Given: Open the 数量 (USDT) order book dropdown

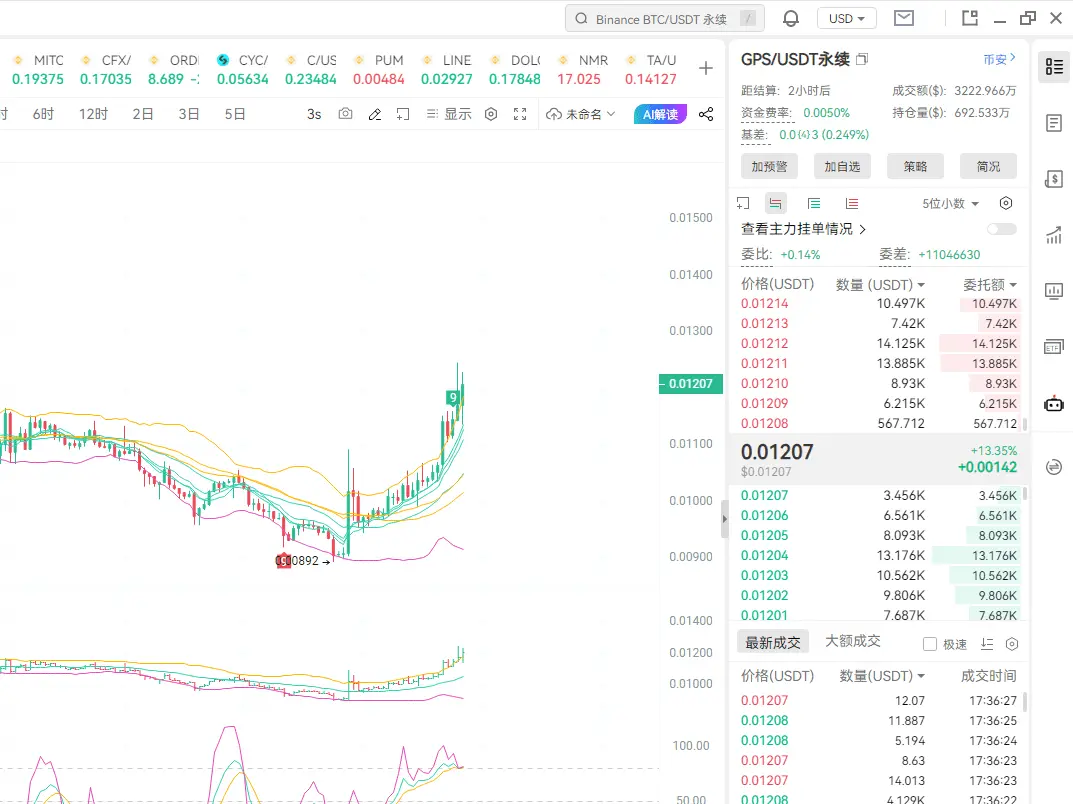Looking at the screenshot, I should coord(880,285).
